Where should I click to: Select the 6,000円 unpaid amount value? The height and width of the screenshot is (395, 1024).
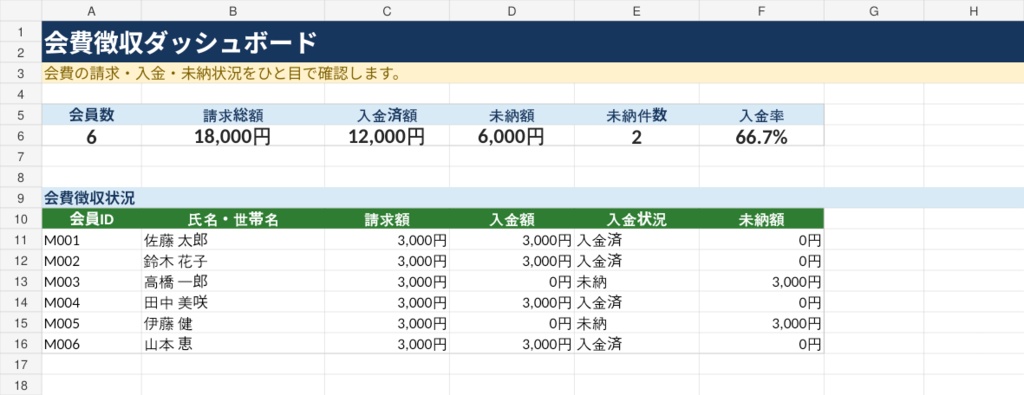click(512, 136)
